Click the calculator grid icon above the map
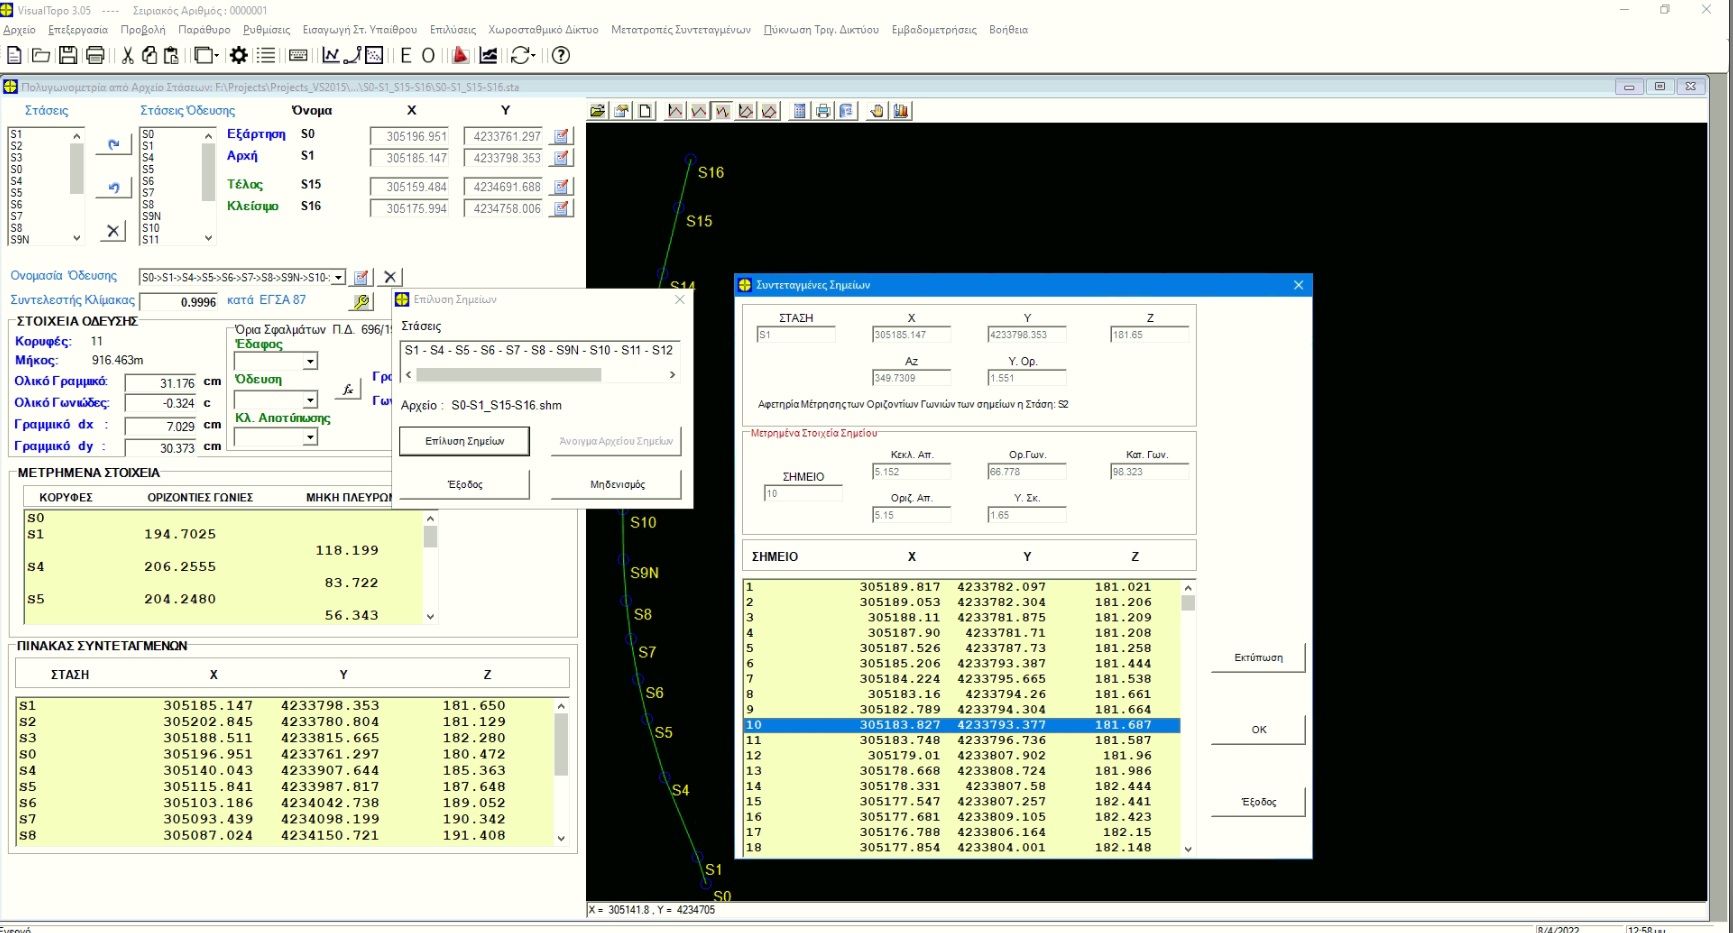 point(799,111)
